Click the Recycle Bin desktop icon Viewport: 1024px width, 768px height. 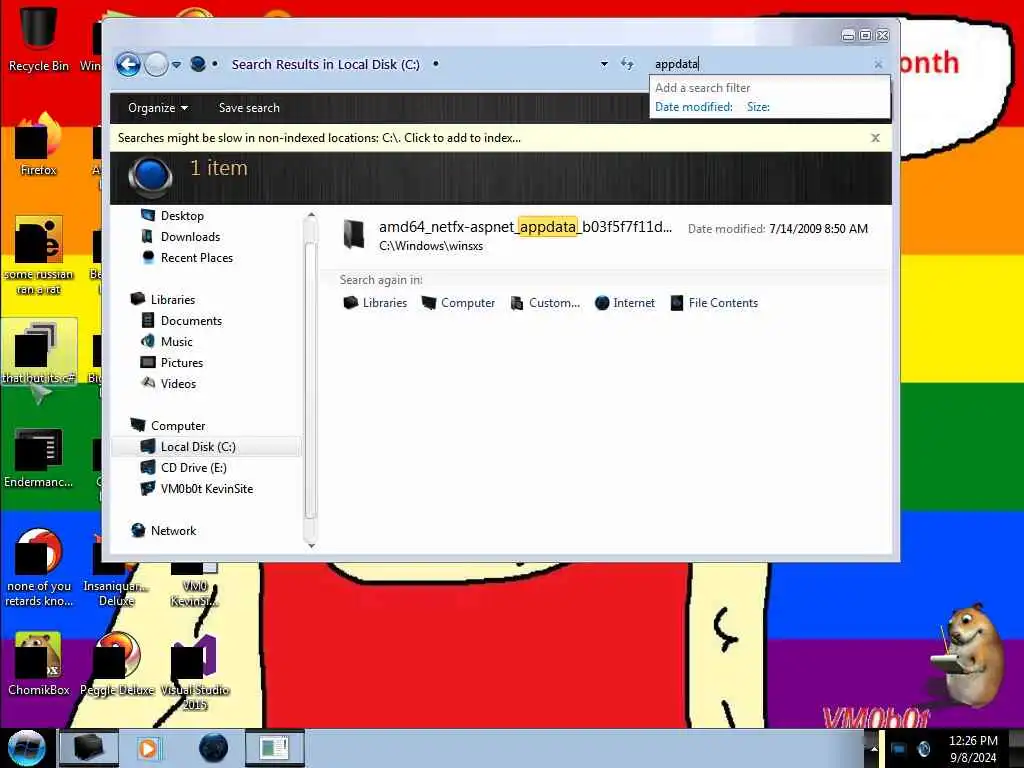click(x=39, y=37)
